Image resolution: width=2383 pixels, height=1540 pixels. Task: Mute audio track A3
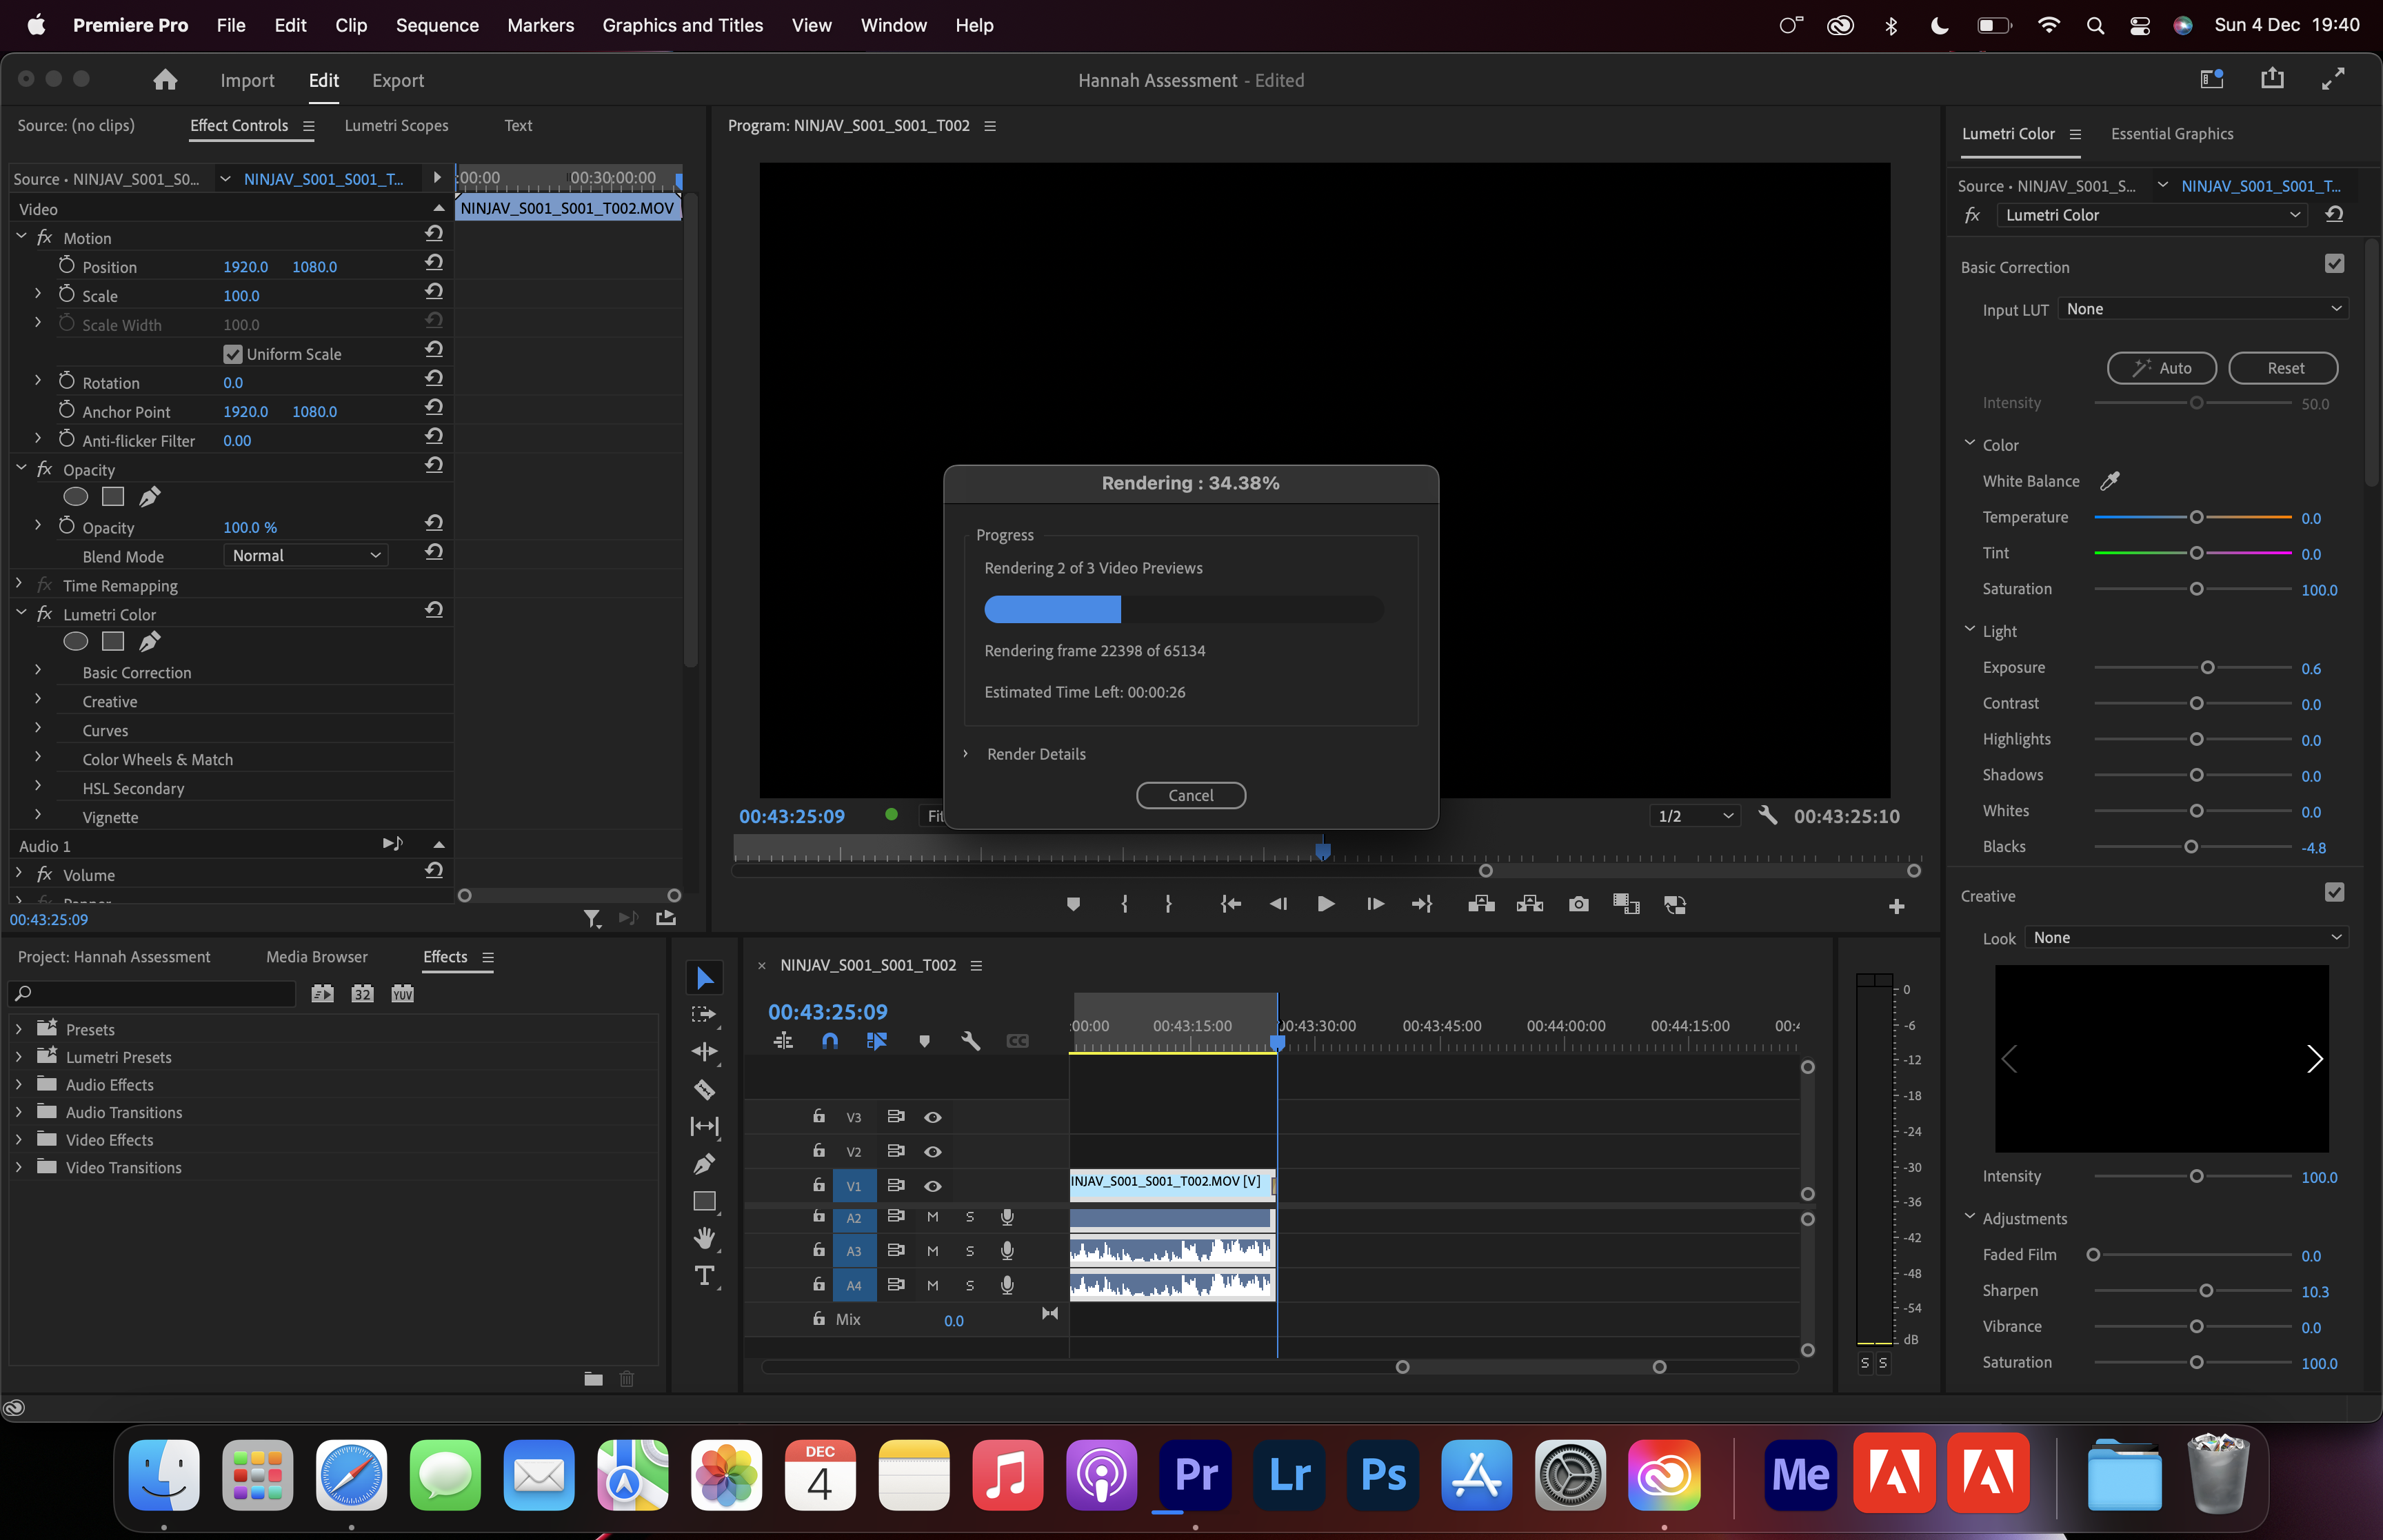point(932,1250)
